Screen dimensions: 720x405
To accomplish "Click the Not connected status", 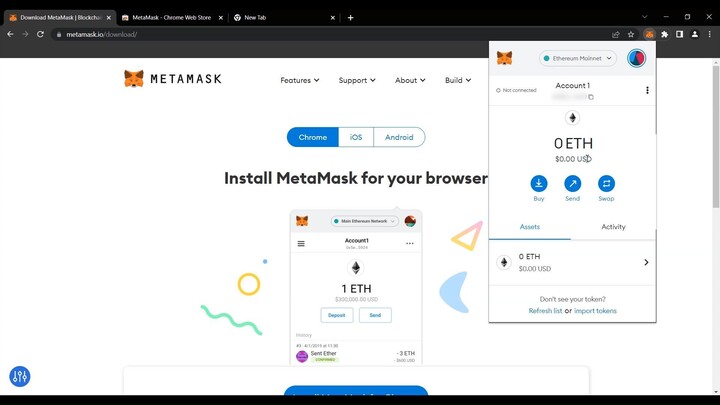I will pyautogui.click(x=516, y=90).
